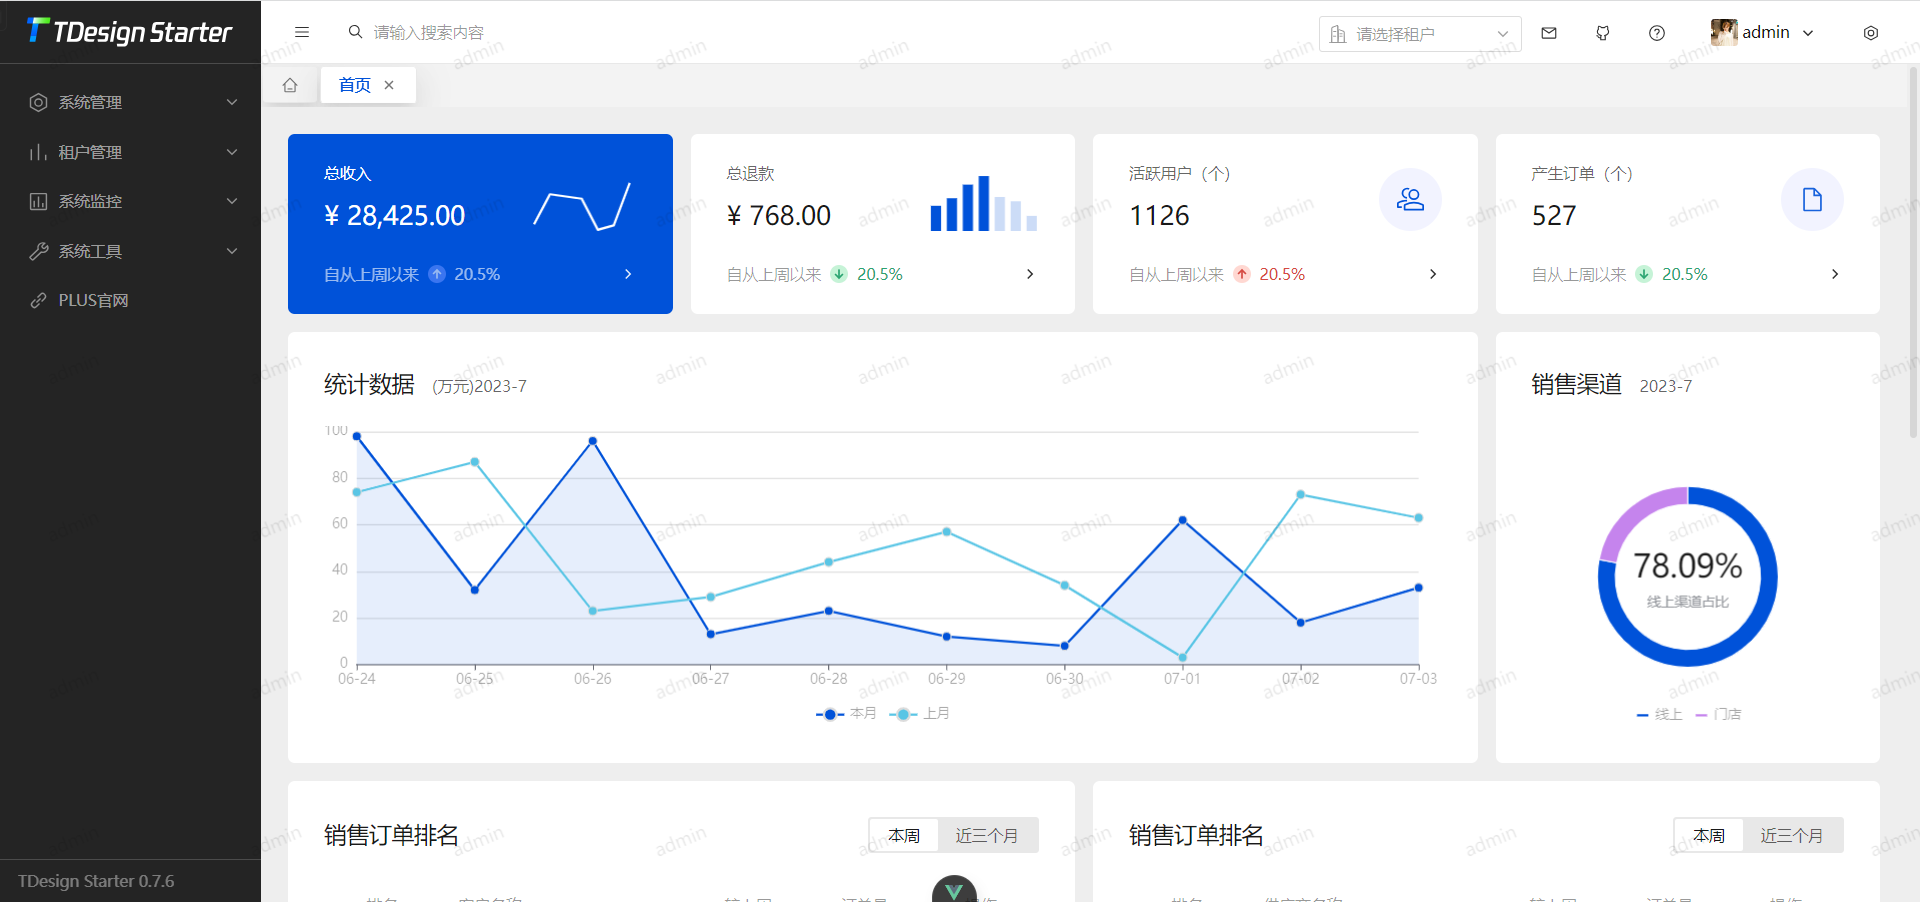Open the notification mail icon

(x=1548, y=32)
